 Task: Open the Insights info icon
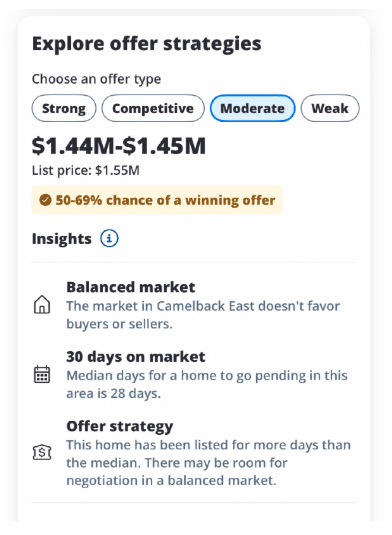pos(109,238)
